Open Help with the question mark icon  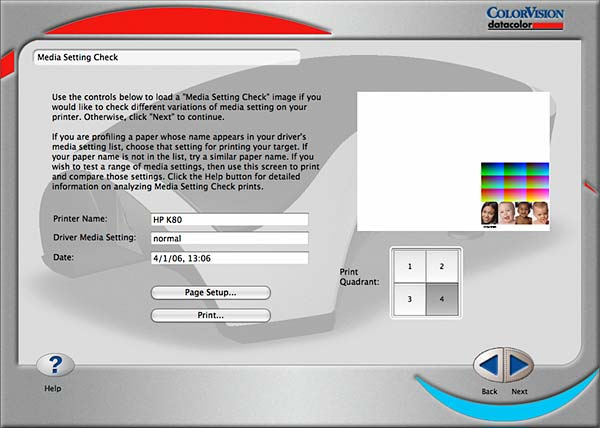[x=55, y=365]
